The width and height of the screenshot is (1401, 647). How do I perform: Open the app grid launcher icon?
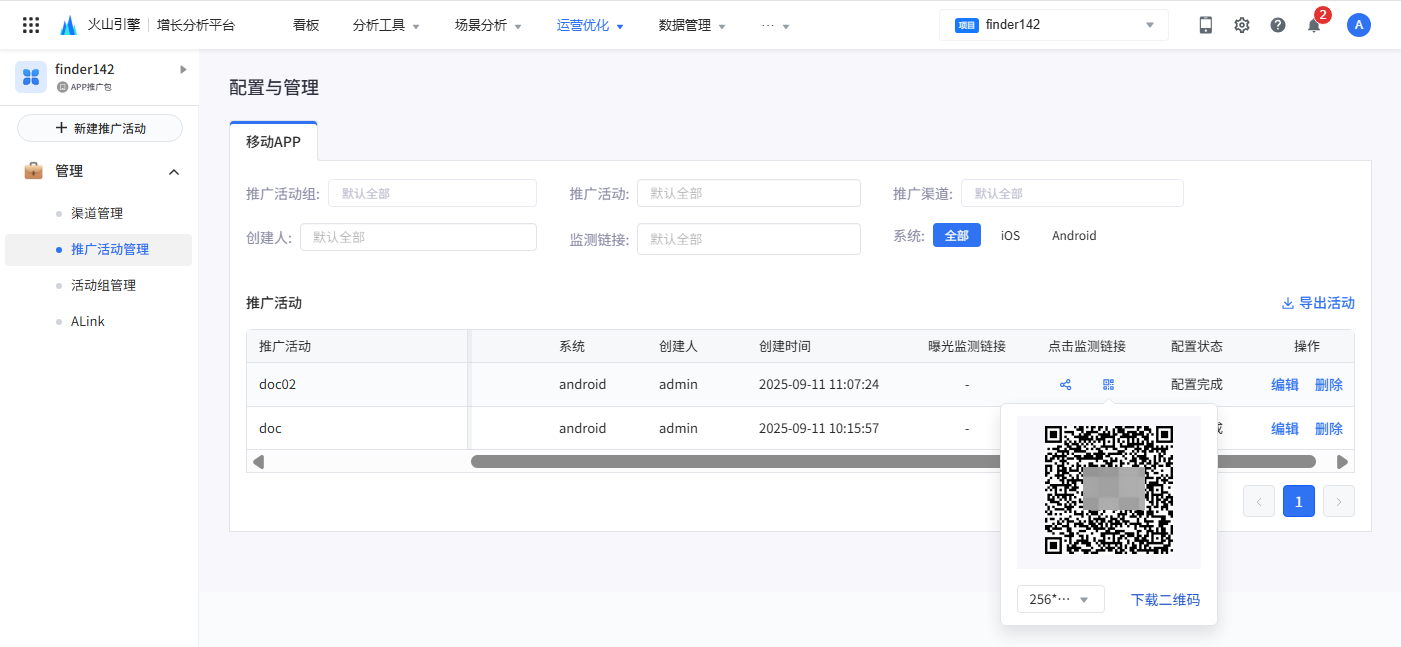[x=31, y=25]
